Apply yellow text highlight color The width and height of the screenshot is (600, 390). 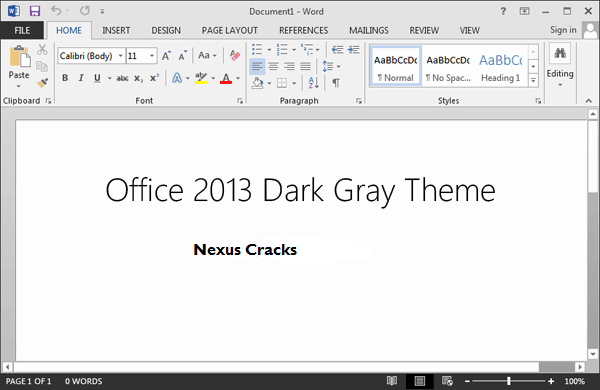[x=201, y=78]
